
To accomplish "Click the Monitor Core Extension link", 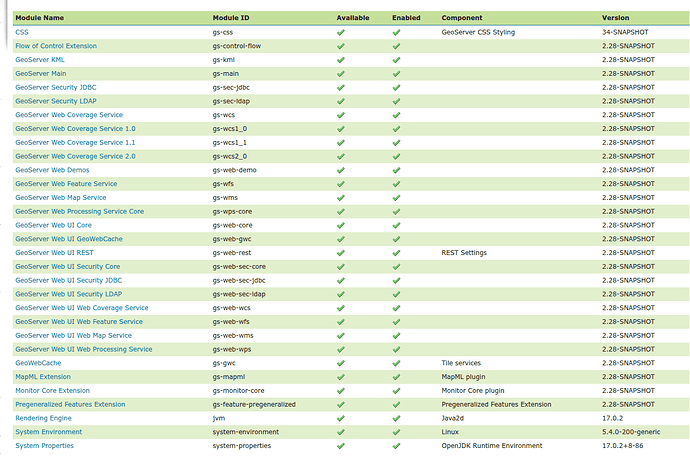I will [x=52, y=390].
